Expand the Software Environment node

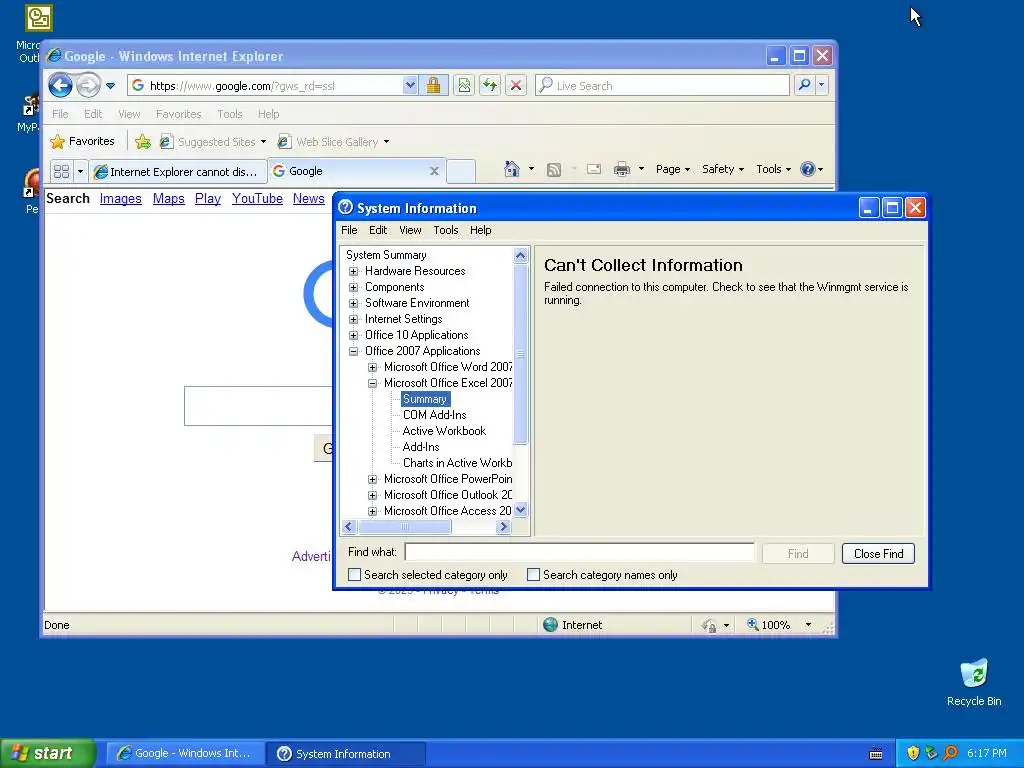click(x=353, y=303)
